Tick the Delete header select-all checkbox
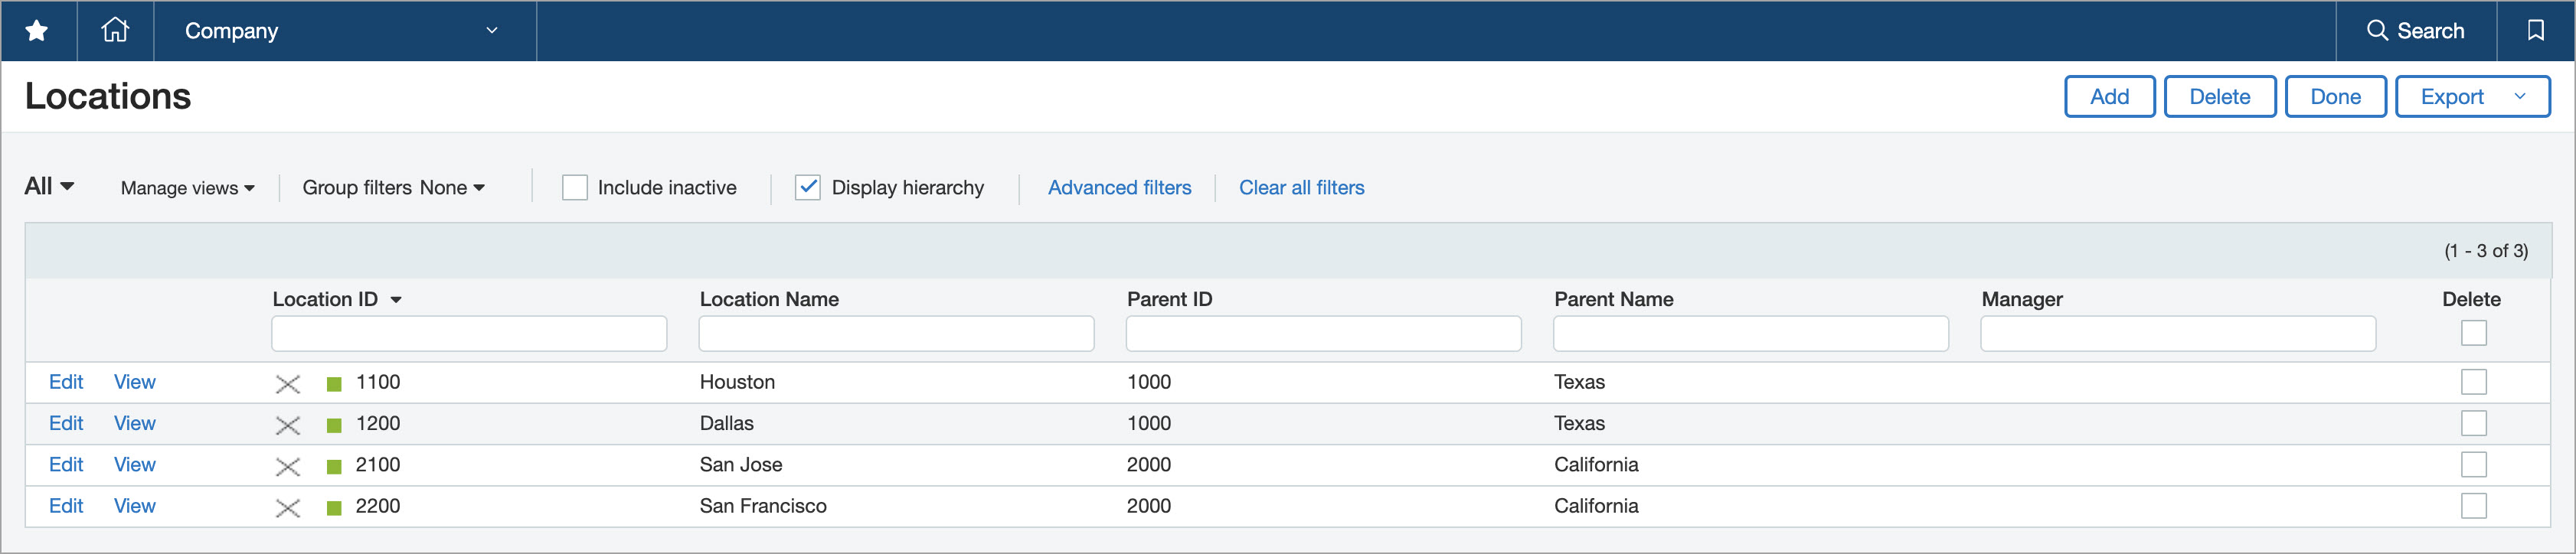The height and width of the screenshot is (554, 2576). click(x=2473, y=333)
